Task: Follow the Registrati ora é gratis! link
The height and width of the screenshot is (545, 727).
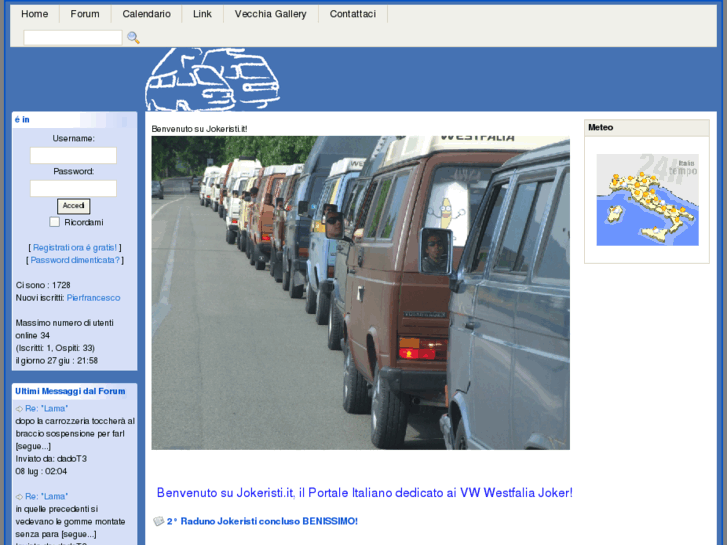Action: [x=75, y=248]
